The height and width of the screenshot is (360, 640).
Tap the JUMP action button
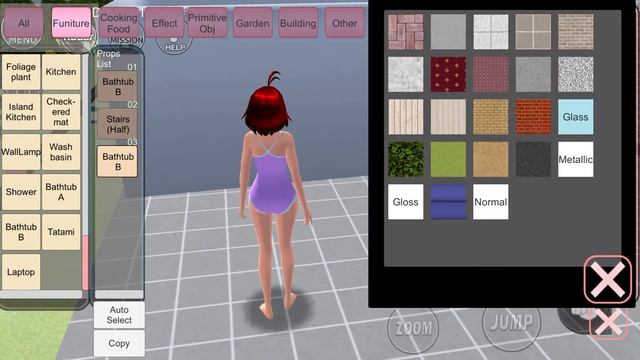click(511, 322)
